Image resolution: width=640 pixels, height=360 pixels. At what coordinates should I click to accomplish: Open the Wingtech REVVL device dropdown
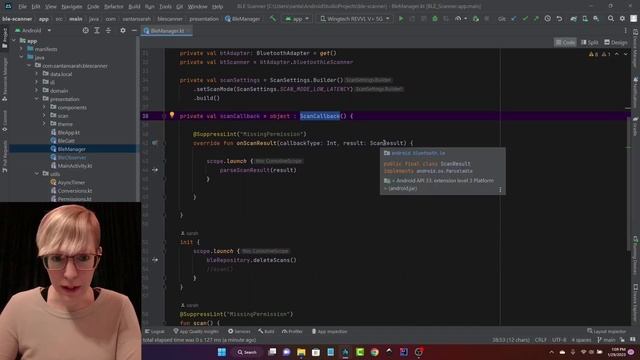(355, 19)
